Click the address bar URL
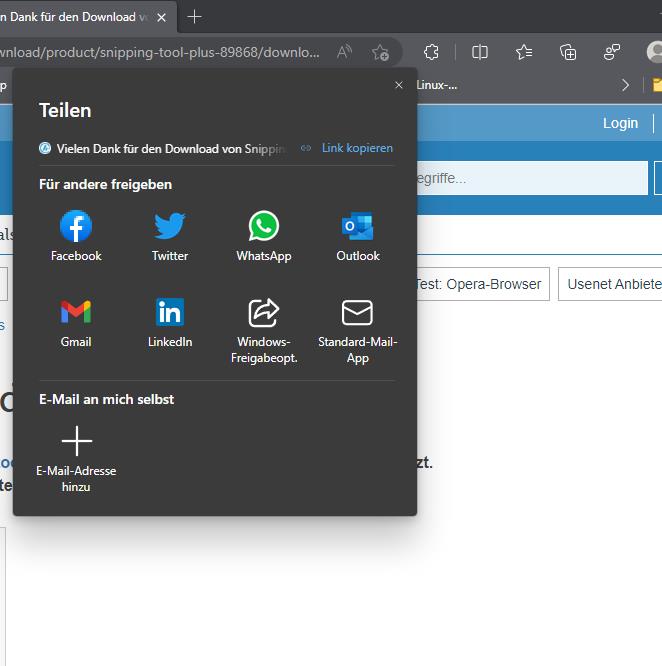This screenshot has width=662, height=666. (160, 52)
